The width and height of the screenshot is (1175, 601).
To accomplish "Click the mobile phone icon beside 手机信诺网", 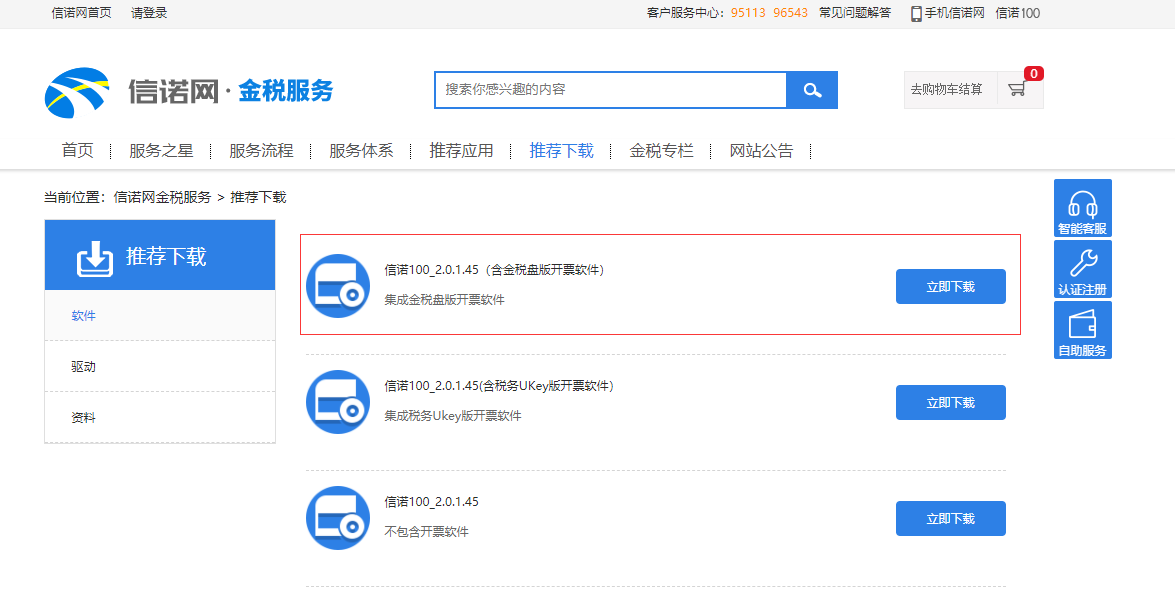I will [916, 13].
